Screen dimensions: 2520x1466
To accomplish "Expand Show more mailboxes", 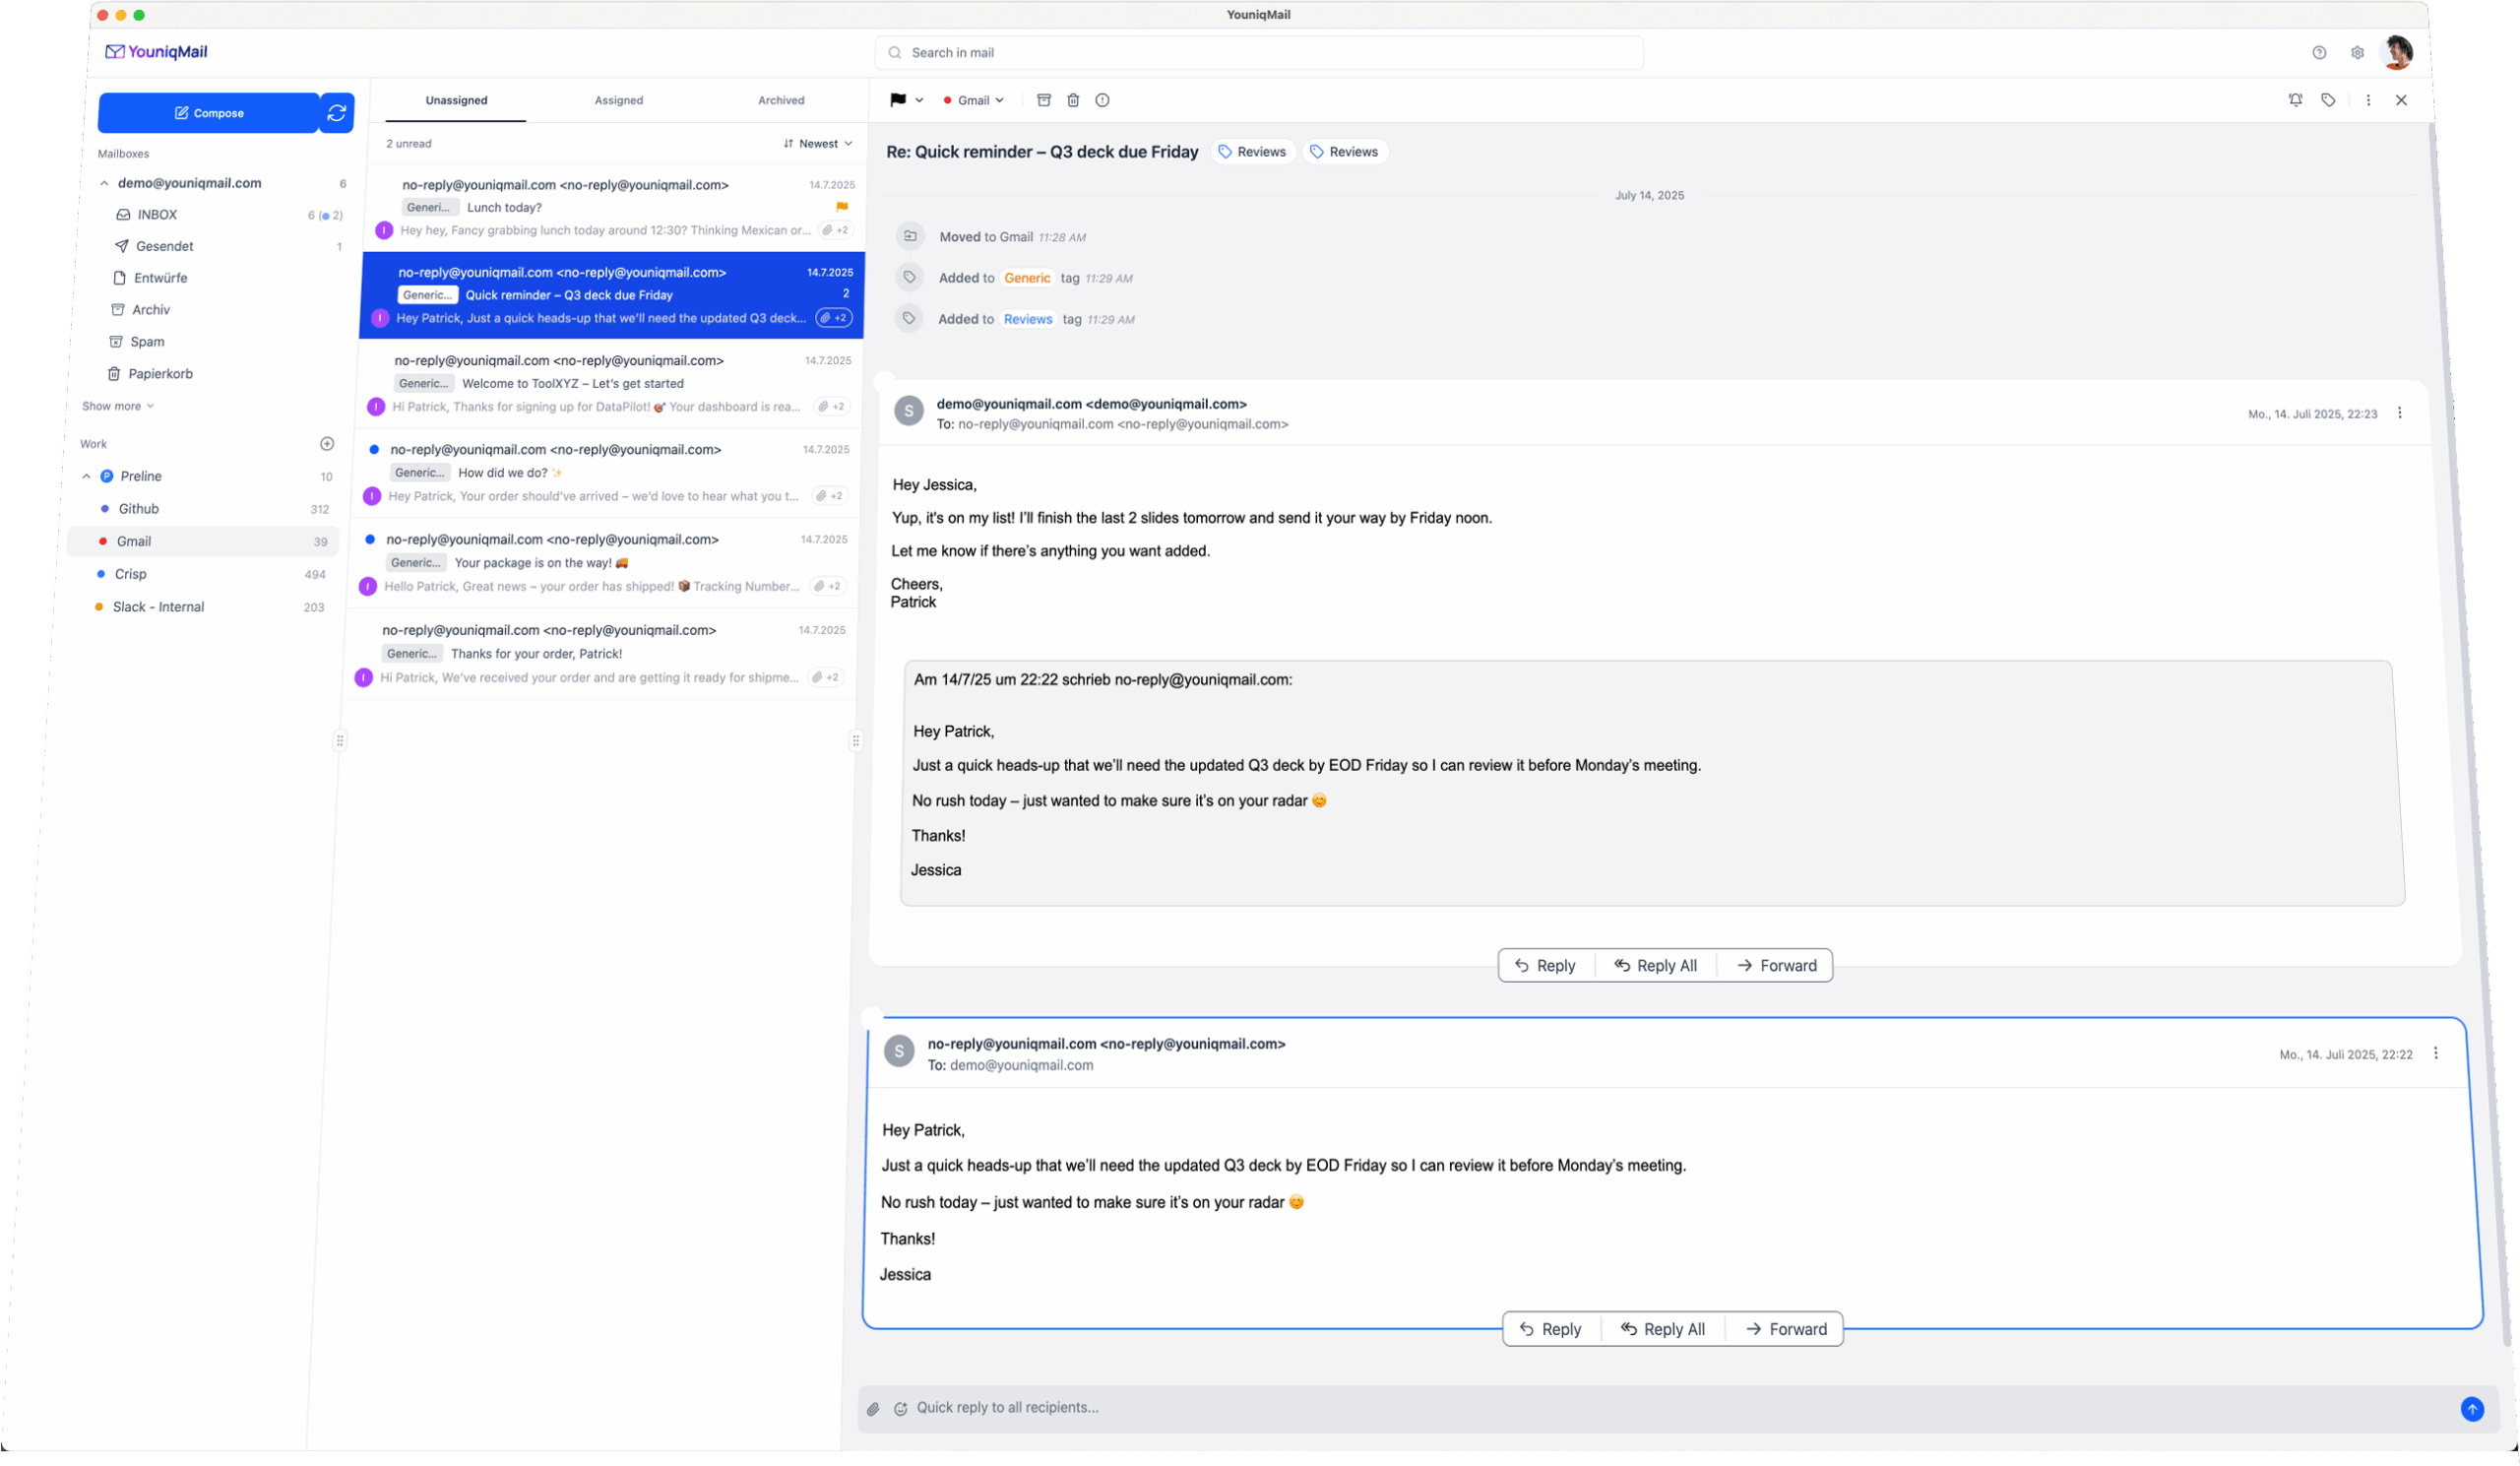I will coord(118,406).
